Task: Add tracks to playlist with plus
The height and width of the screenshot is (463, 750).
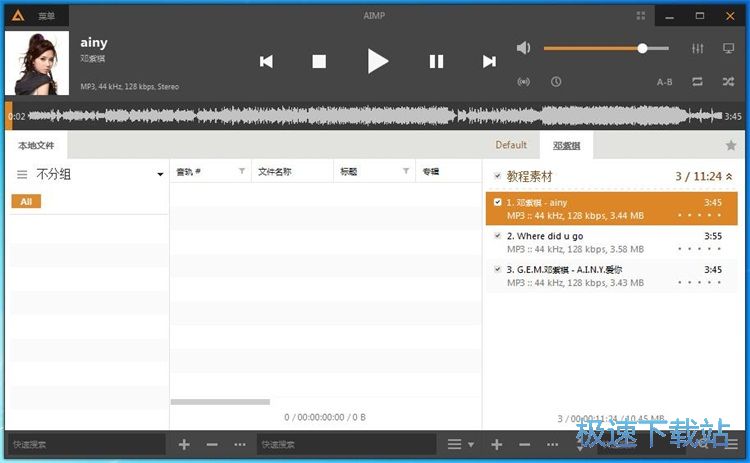Action: pyautogui.click(x=496, y=445)
